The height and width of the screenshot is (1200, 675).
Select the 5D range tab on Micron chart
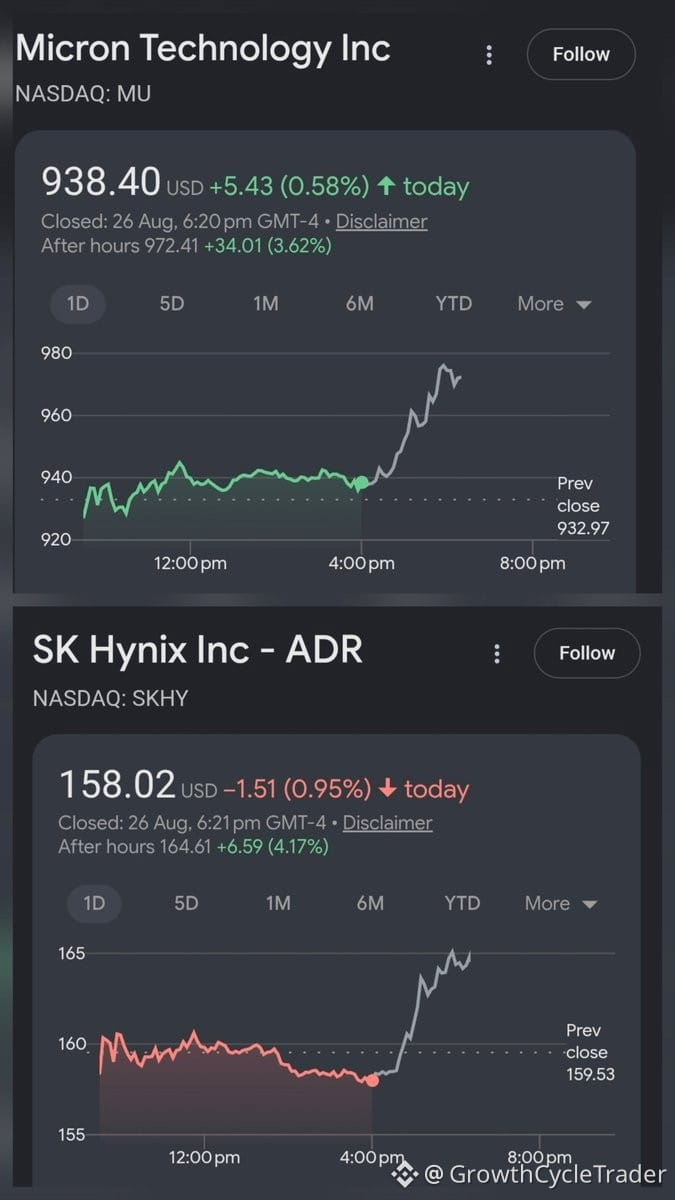(172, 304)
